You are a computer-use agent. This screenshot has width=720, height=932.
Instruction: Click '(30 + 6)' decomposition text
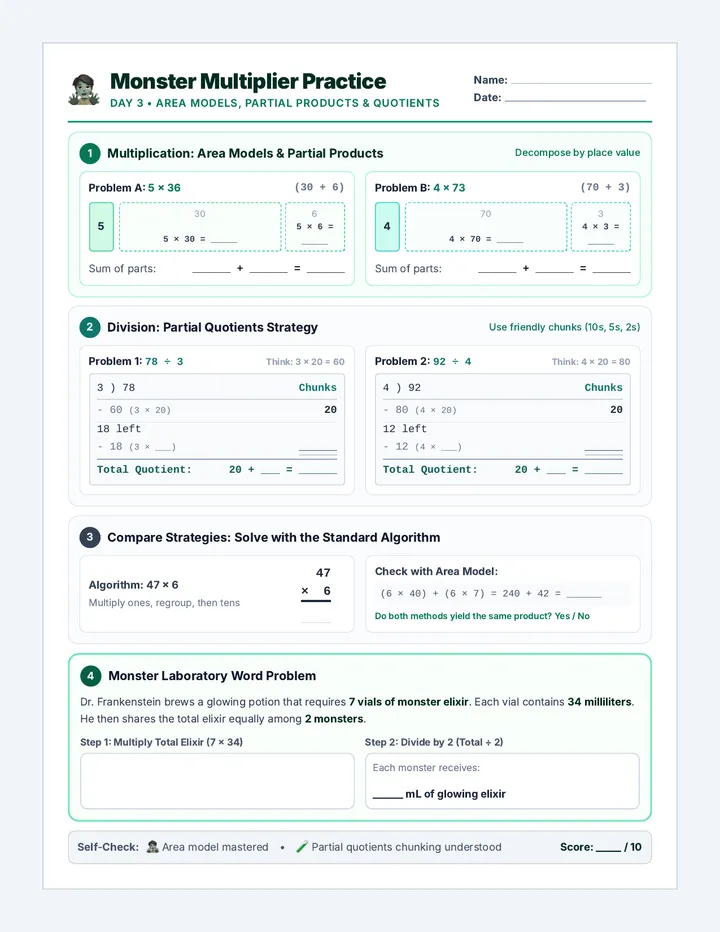(319, 187)
